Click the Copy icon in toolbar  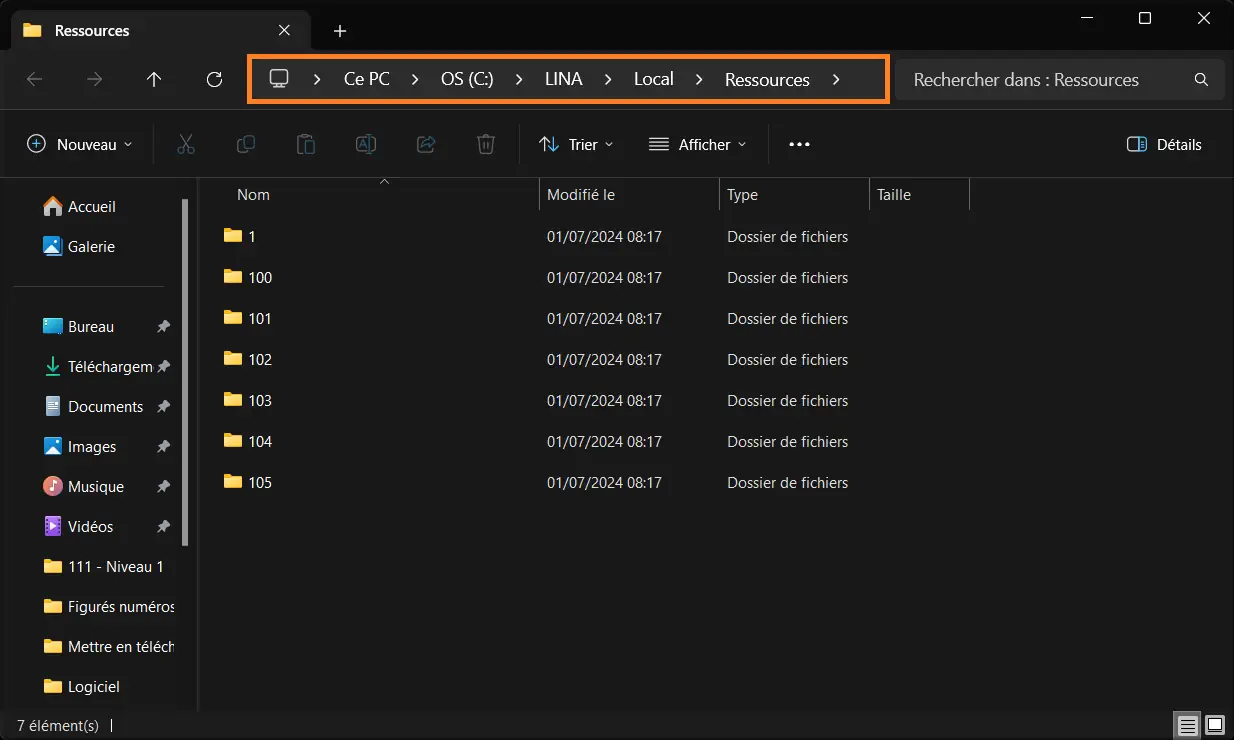pos(246,144)
